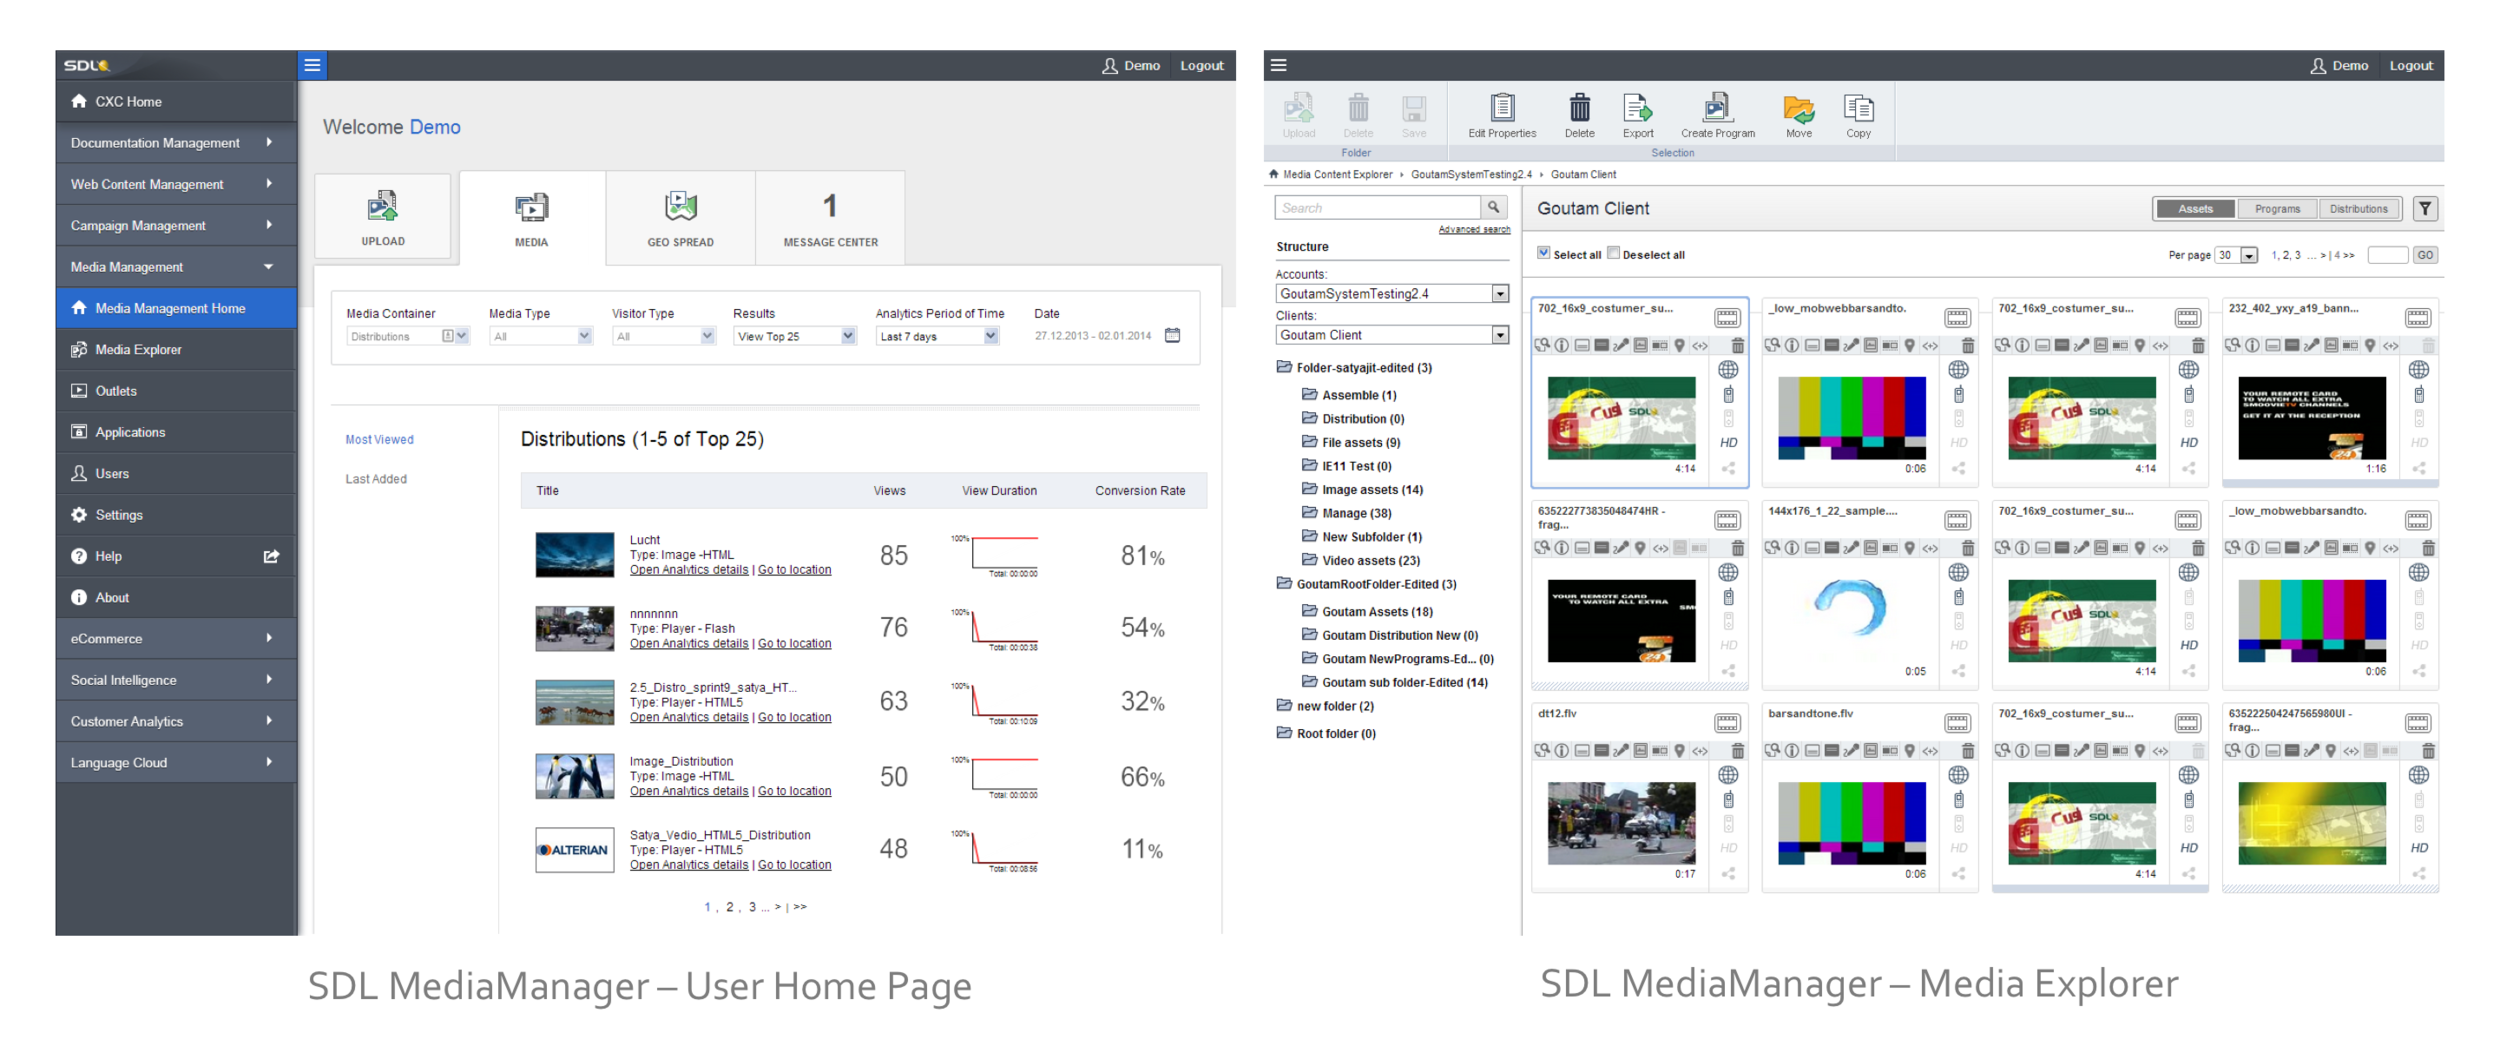Screen dimensions: 2500x1059
Task: Open Outlets in the sidebar
Action: [x=176, y=391]
